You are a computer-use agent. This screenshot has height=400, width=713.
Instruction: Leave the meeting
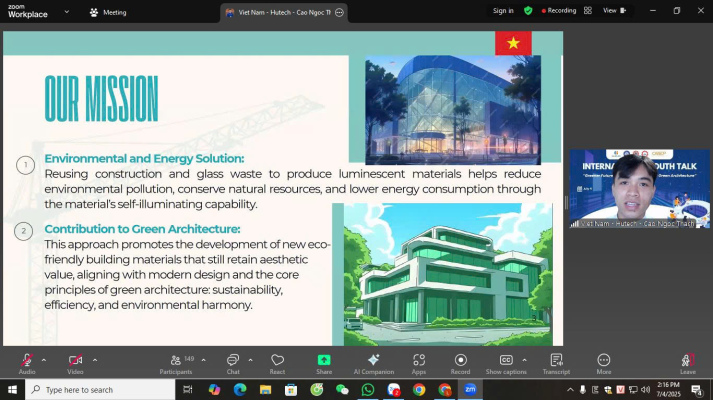pos(688,364)
